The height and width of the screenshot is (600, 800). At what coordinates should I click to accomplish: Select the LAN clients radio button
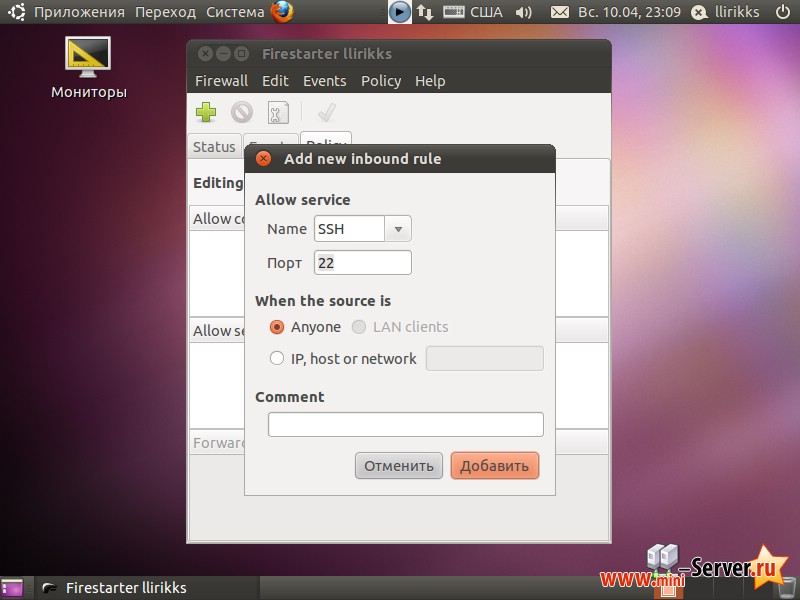tap(359, 327)
